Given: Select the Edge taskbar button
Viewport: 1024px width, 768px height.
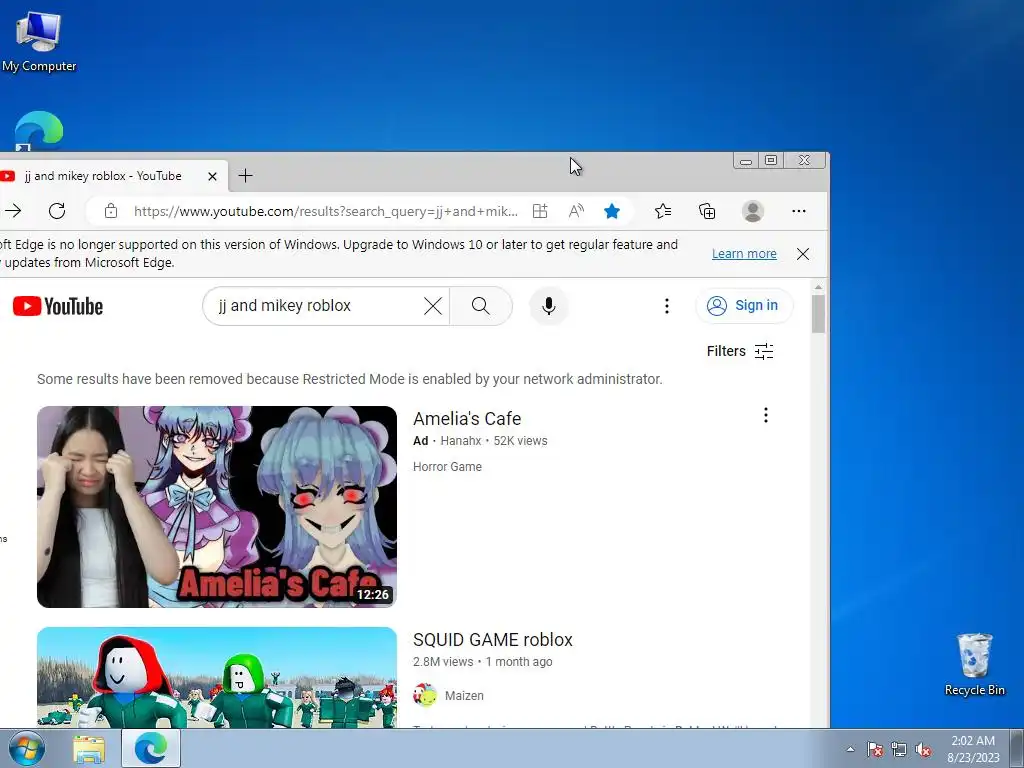Looking at the screenshot, I should (151, 748).
